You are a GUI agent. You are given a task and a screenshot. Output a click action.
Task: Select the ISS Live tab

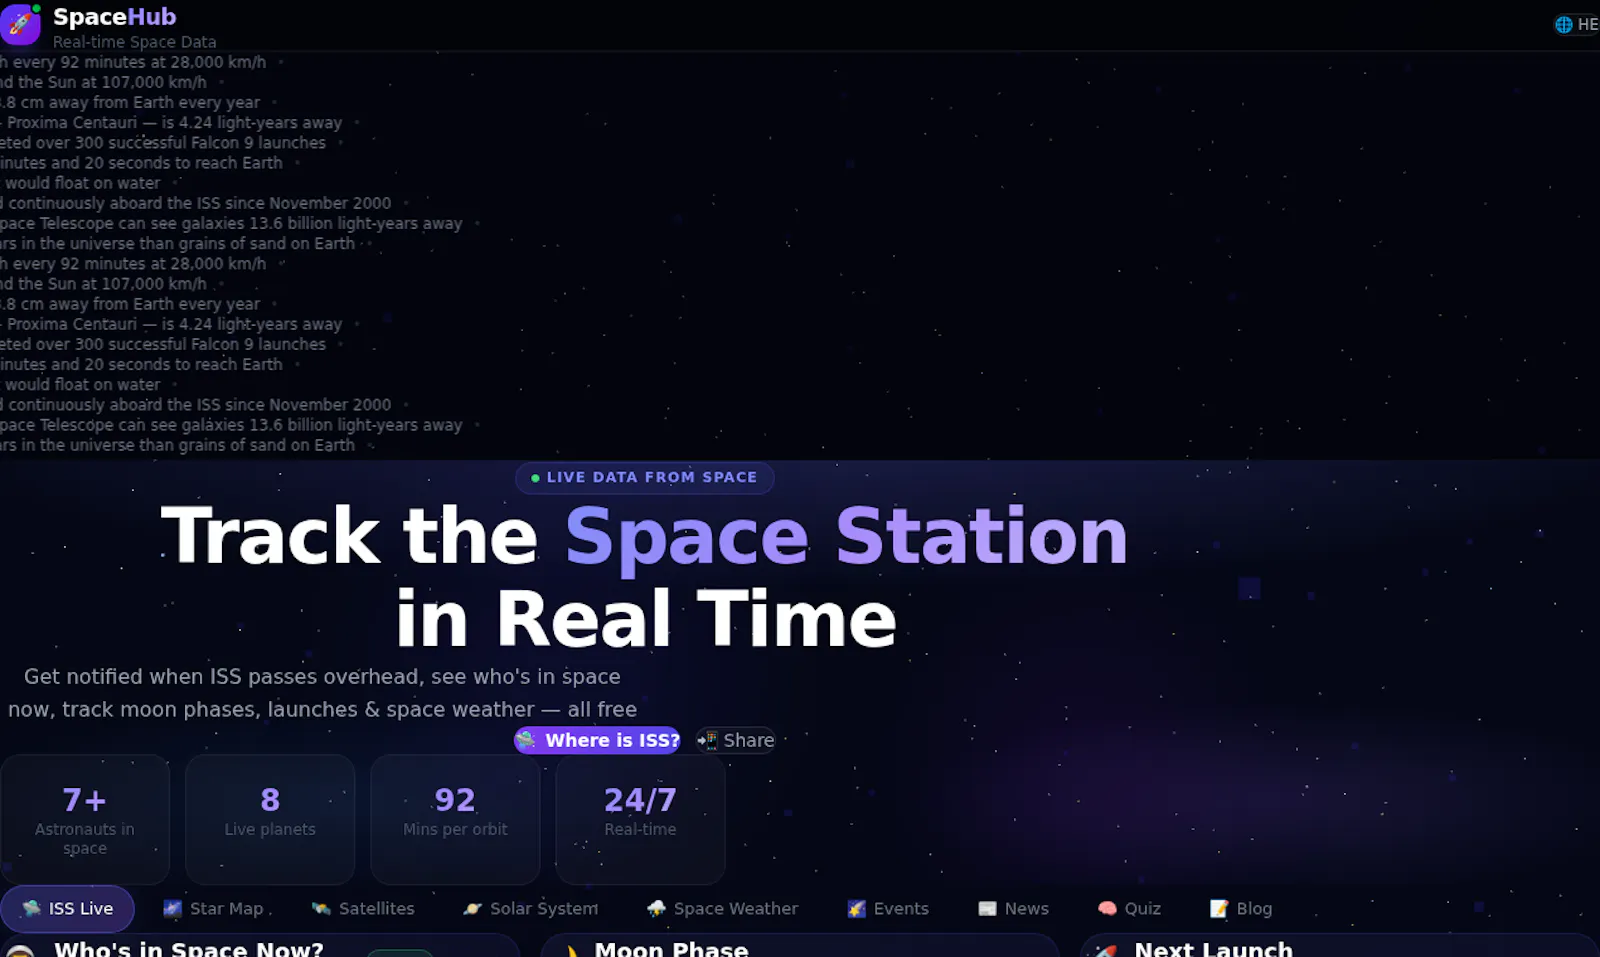point(68,908)
